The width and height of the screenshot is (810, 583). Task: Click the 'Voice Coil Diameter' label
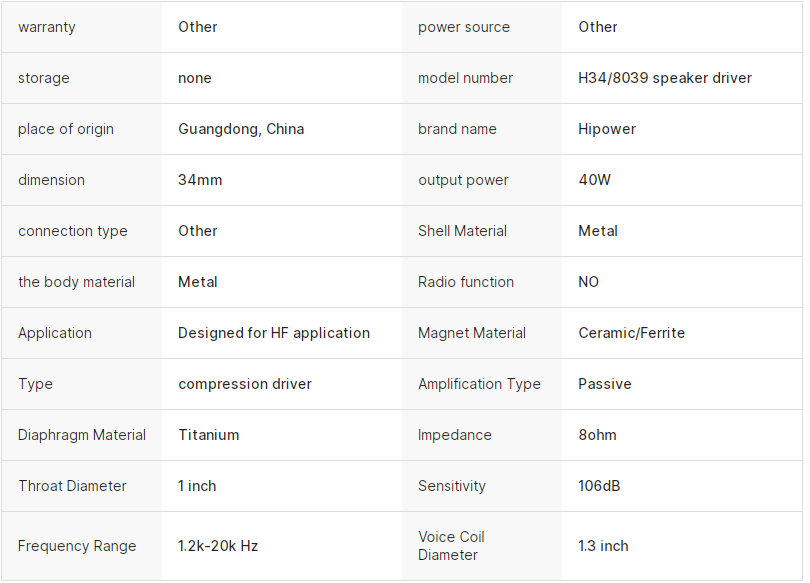click(451, 546)
